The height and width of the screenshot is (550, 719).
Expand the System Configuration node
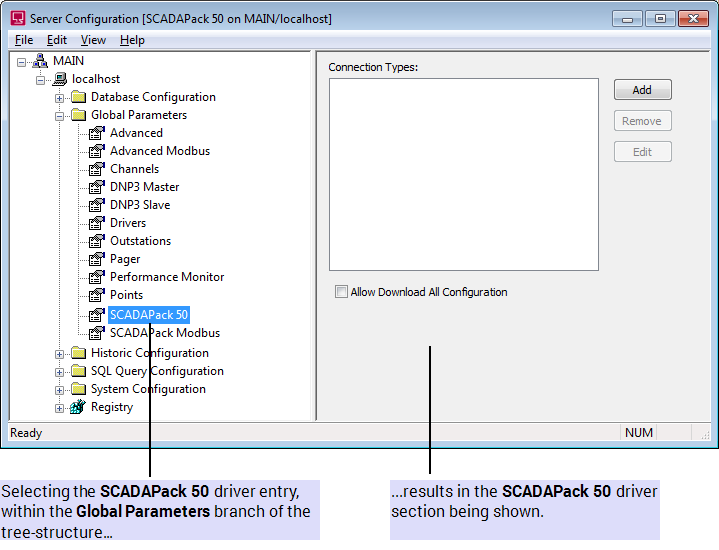[x=60, y=389]
